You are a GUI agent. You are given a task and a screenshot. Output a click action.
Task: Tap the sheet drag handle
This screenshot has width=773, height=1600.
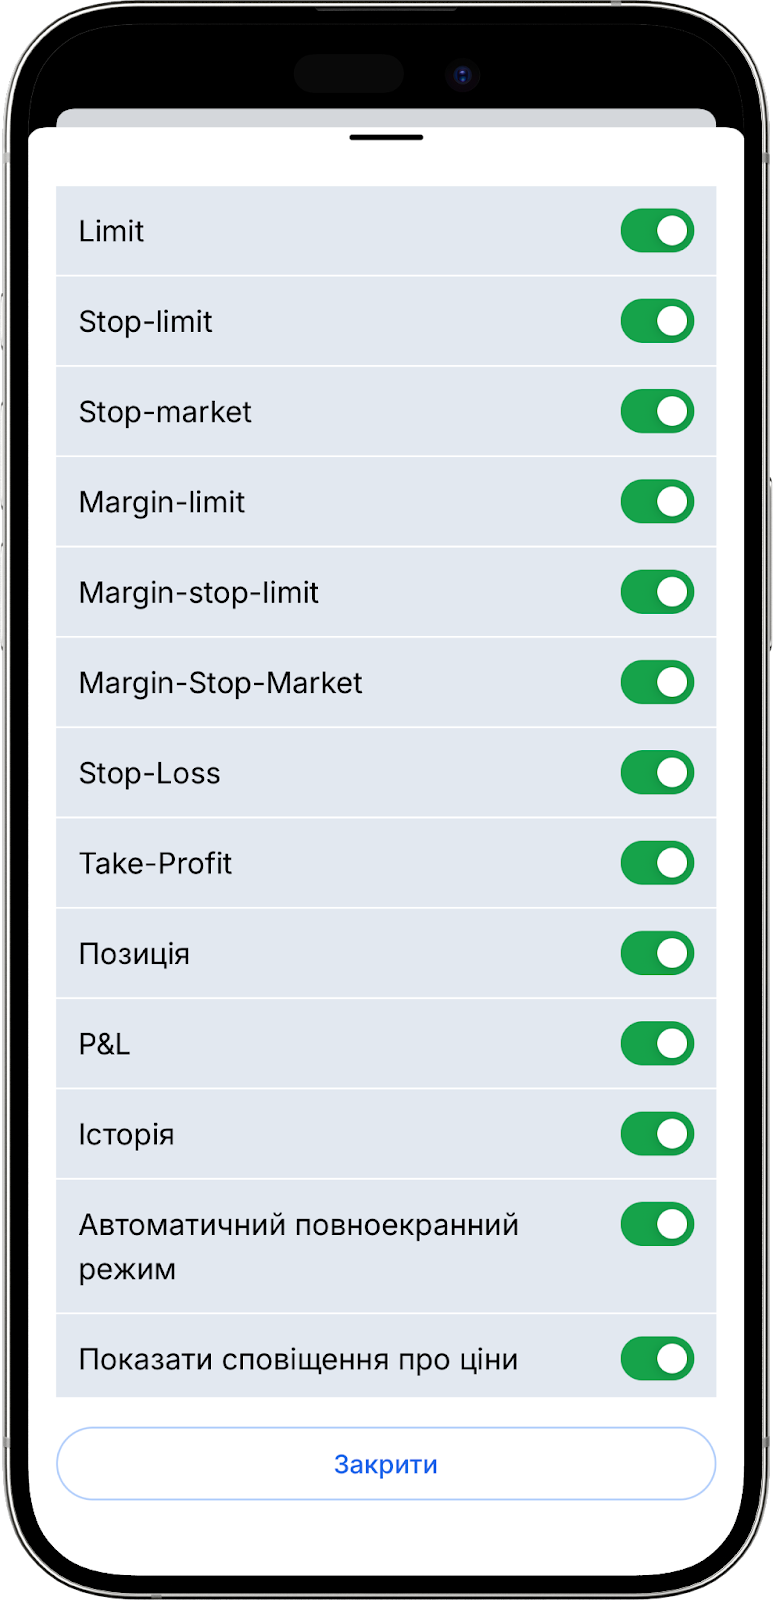click(386, 137)
